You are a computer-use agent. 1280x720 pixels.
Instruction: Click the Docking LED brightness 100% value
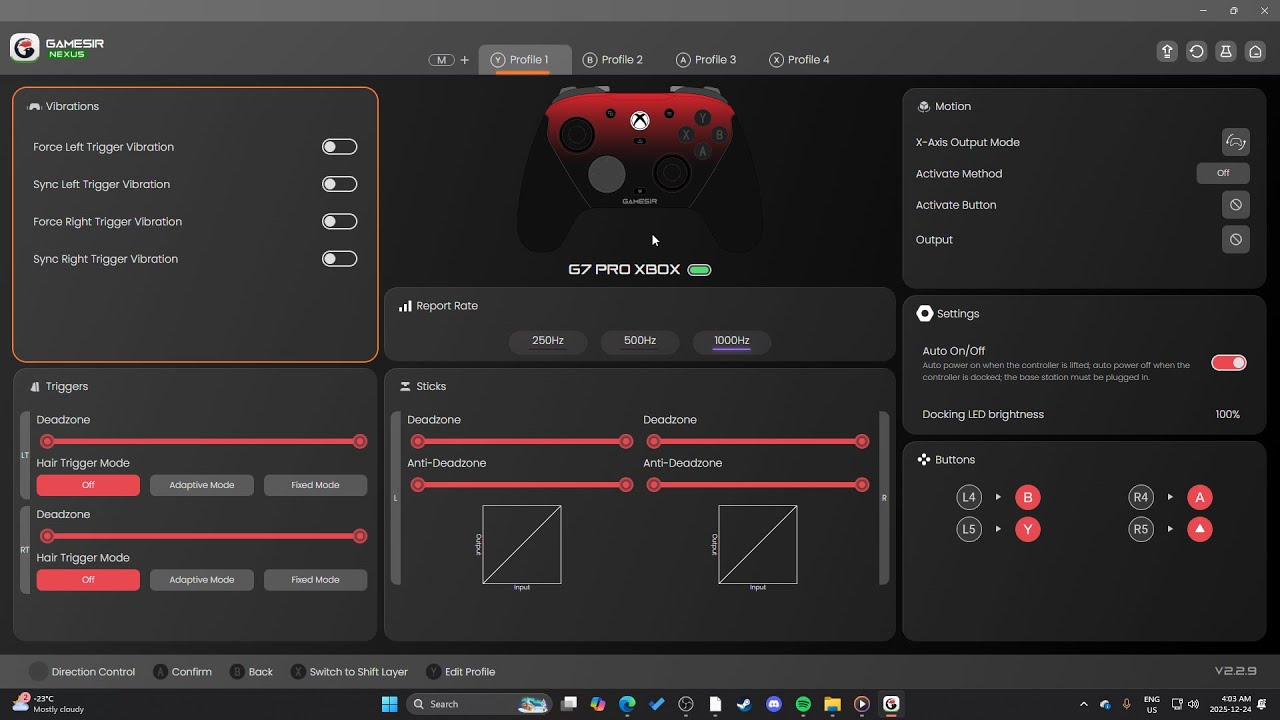pos(1228,414)
